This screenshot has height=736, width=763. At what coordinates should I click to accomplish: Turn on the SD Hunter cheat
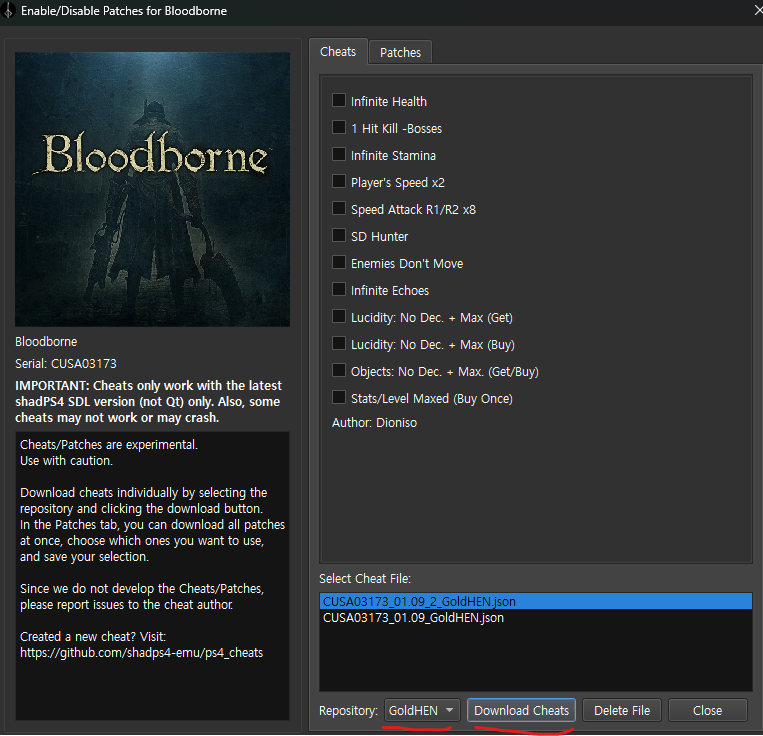[x=339, y=235]
